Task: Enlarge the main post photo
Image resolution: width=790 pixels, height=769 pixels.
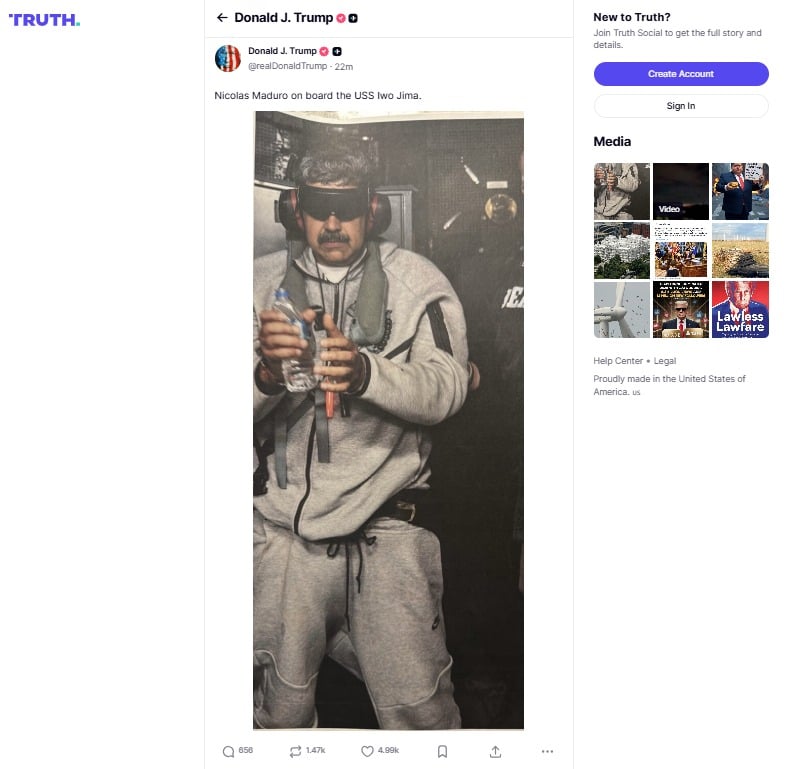Action: pos(388,420)
